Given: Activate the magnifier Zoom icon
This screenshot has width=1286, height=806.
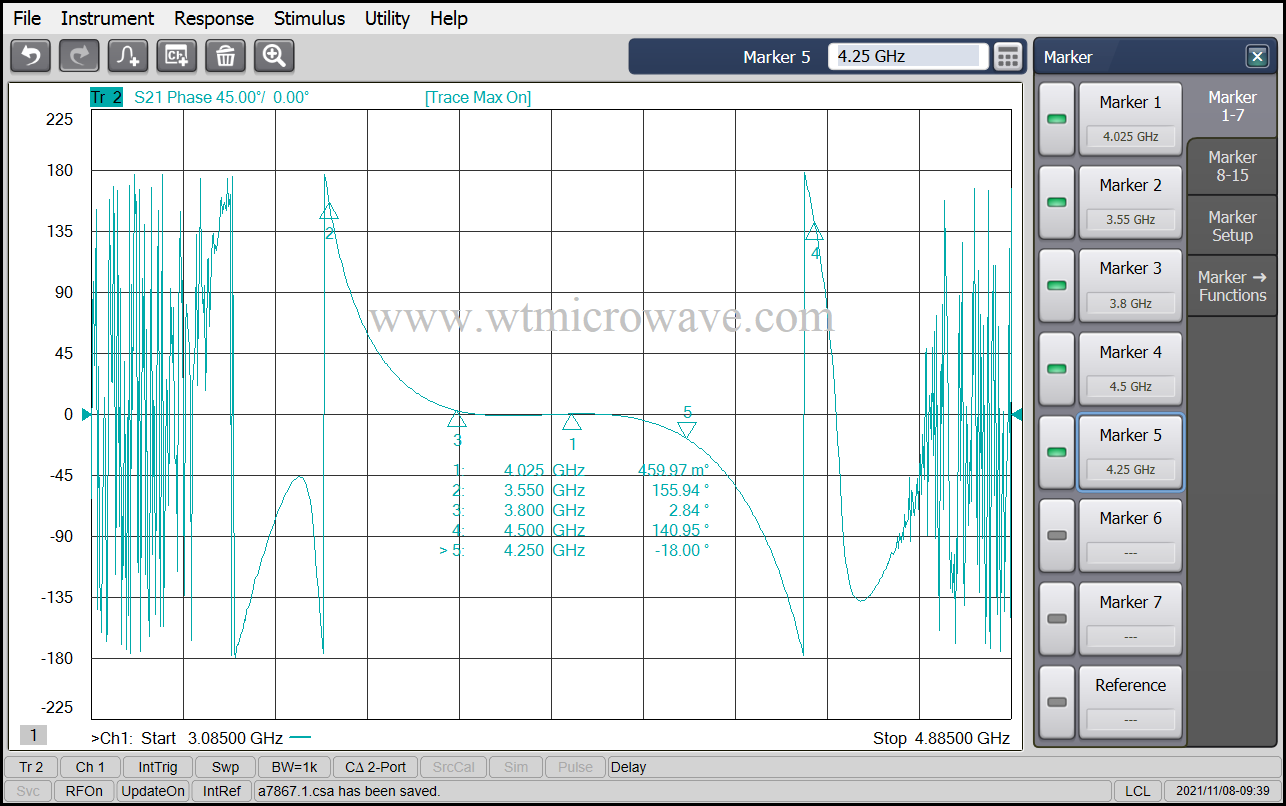Looking at the screenshot, I should (273, 56).
